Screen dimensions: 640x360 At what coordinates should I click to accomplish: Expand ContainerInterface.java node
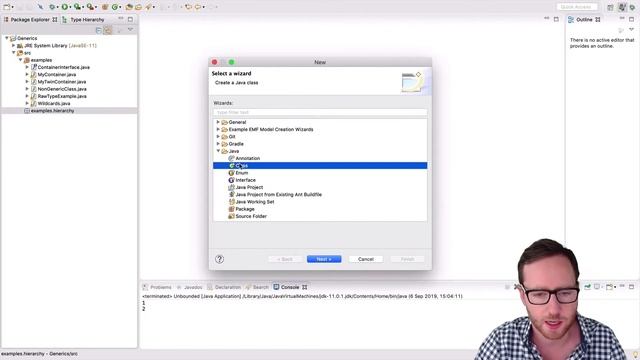tap(27, 67)
